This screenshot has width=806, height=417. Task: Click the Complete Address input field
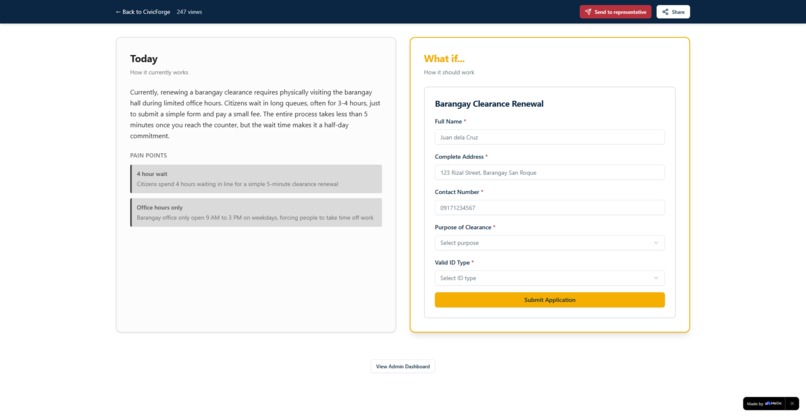point(549,173)
